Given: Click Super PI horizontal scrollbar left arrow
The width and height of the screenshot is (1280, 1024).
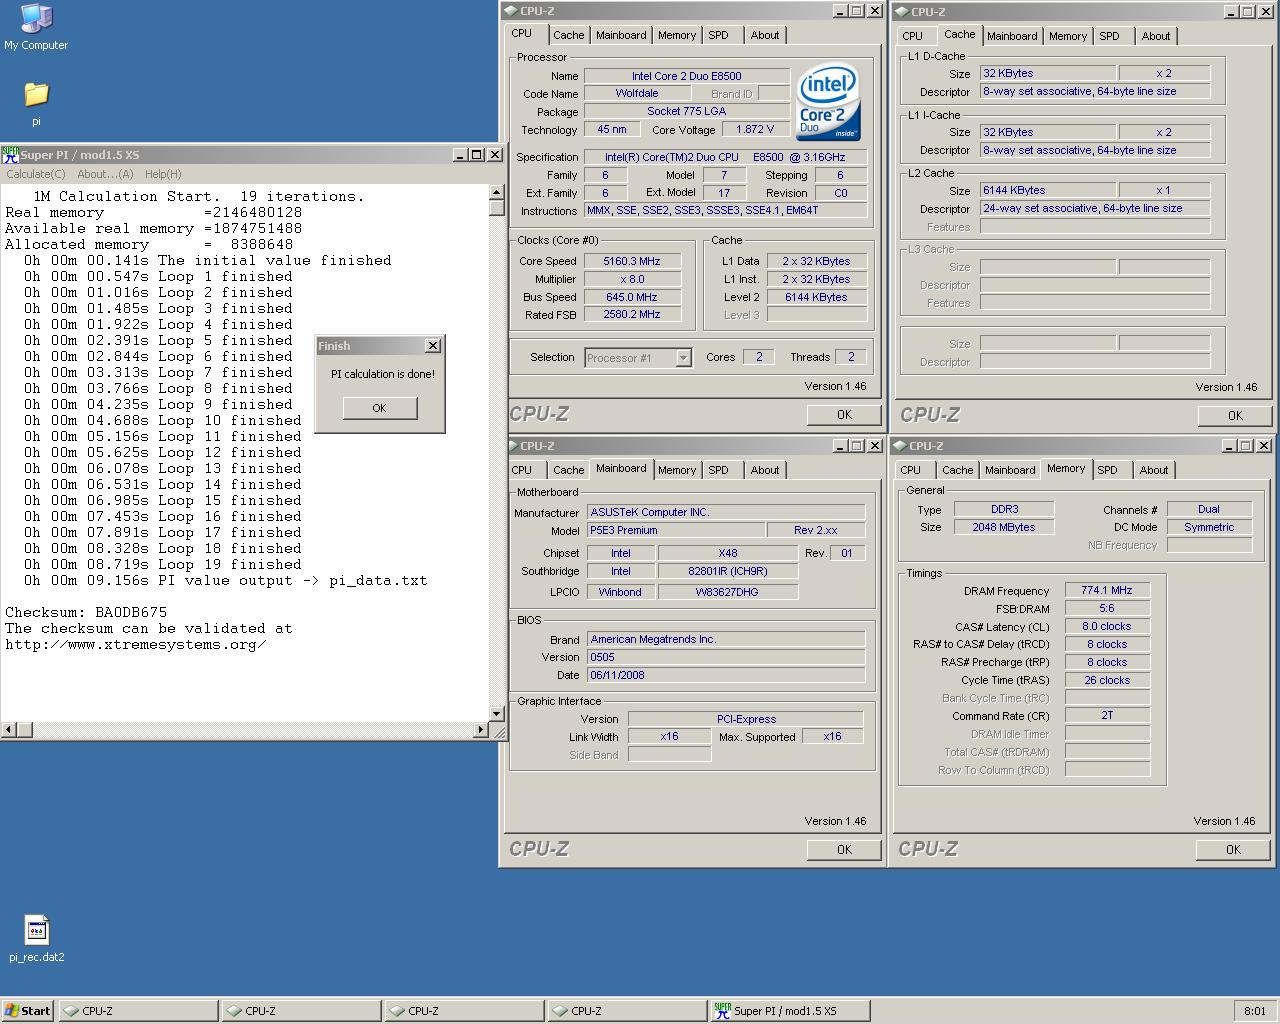Looking at the screenshot, I should point(9,731).
